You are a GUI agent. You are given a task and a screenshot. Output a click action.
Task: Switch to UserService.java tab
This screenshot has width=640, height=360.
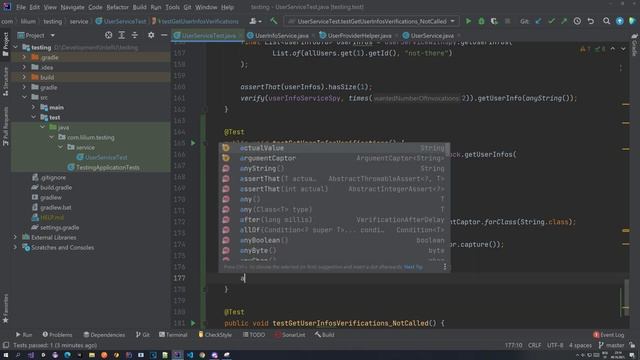tap(431, 36)
